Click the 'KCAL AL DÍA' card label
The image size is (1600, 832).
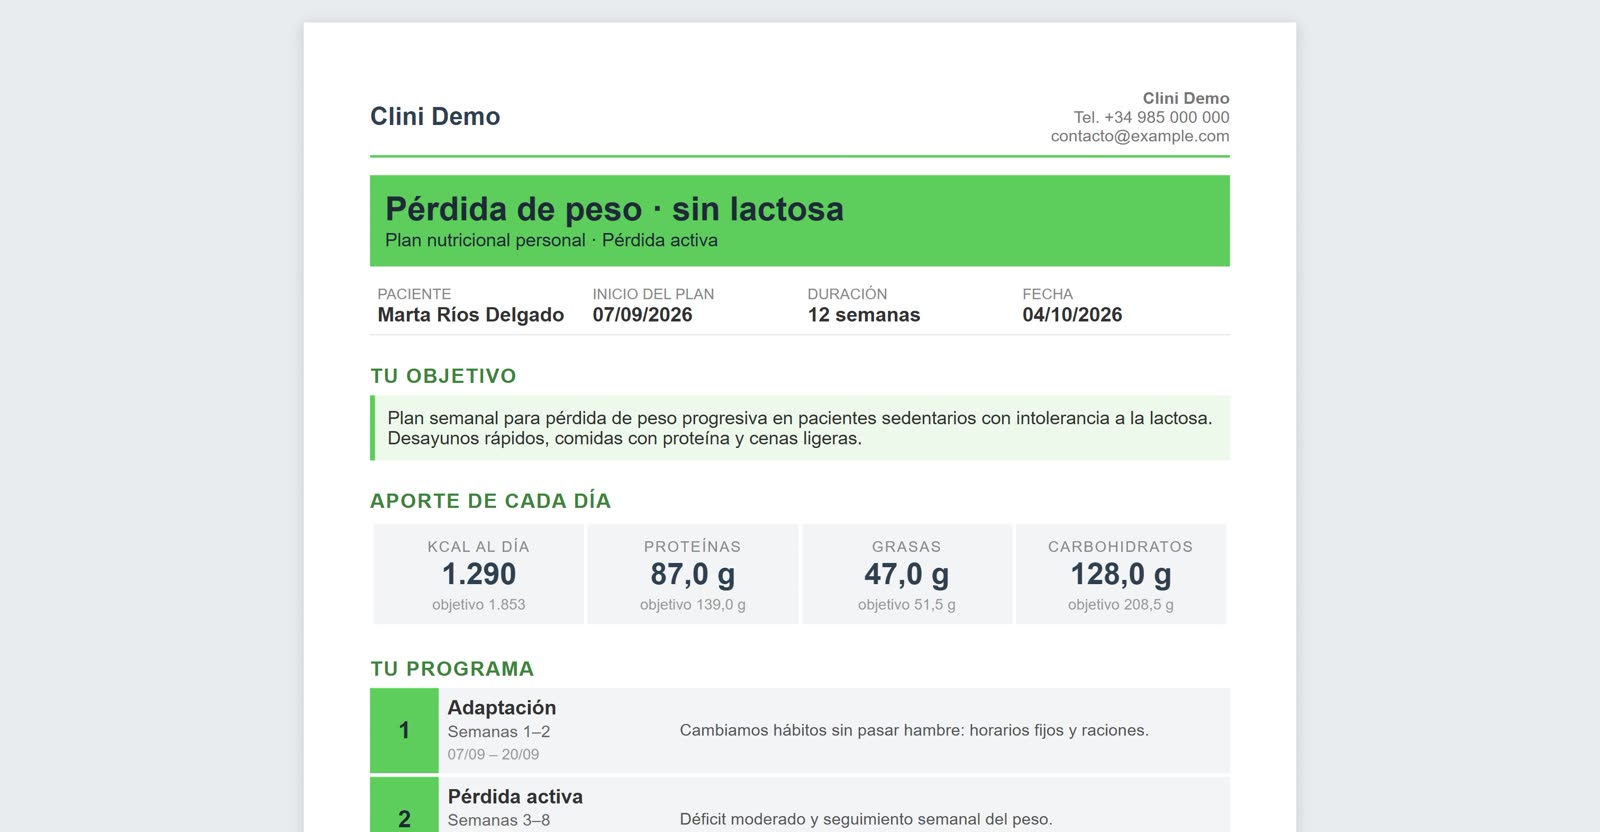[x=479, y=547]
